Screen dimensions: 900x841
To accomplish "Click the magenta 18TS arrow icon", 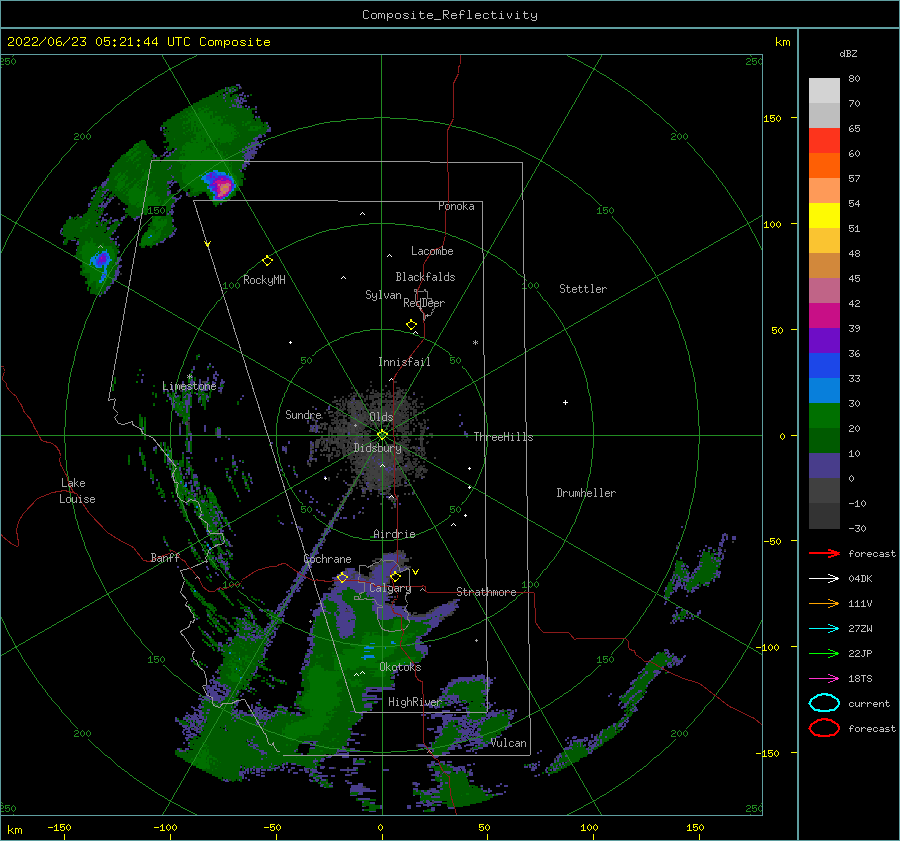I will click(824, 679).
